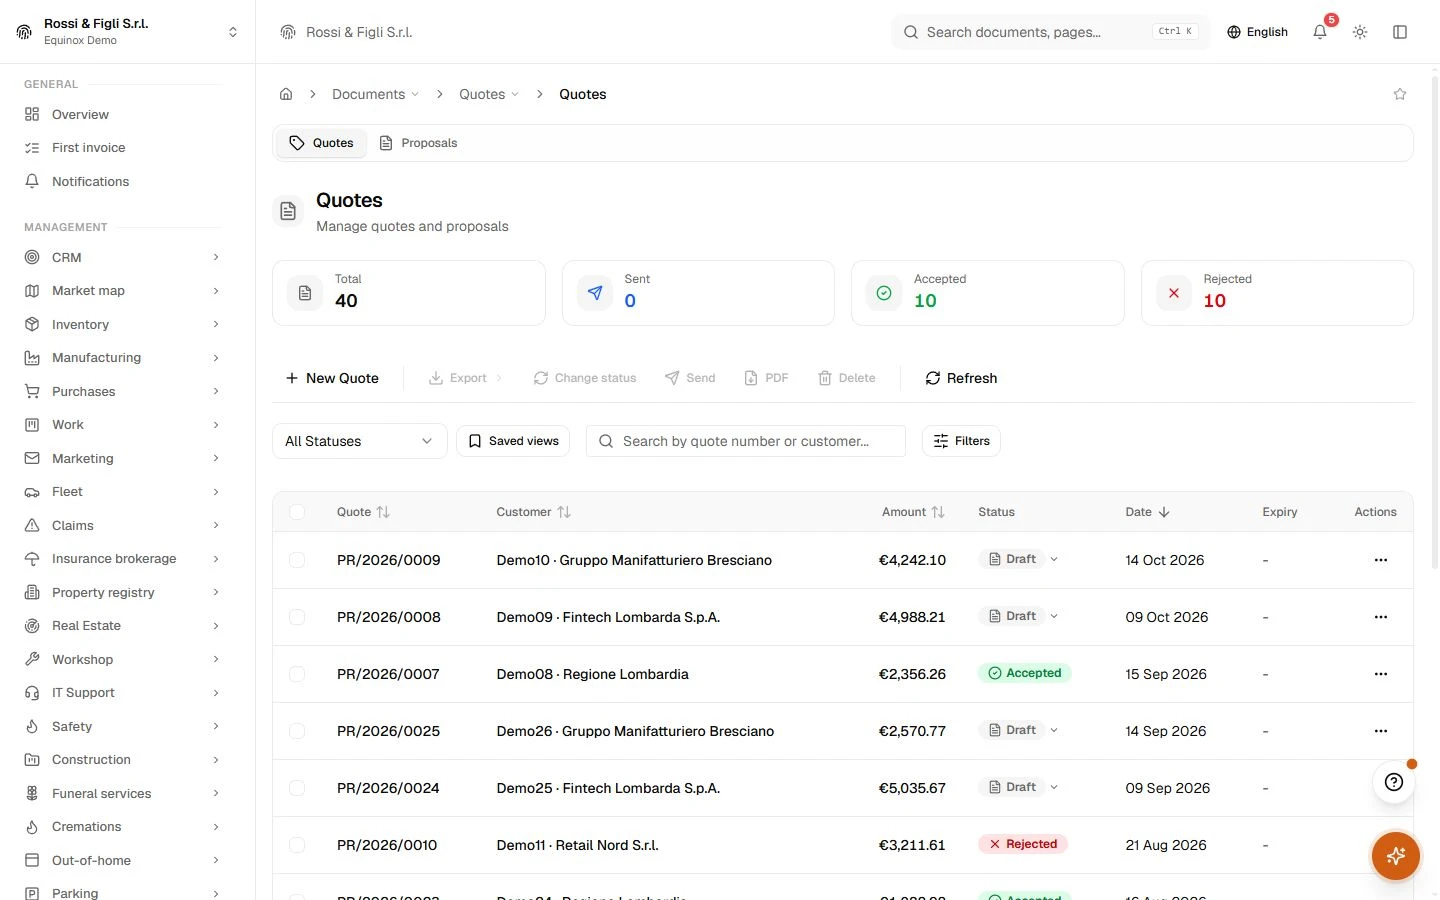Viewport: 1440px width, 900px height.
Task: Select all quotes with header checkbox
Action: click(297, 512)
